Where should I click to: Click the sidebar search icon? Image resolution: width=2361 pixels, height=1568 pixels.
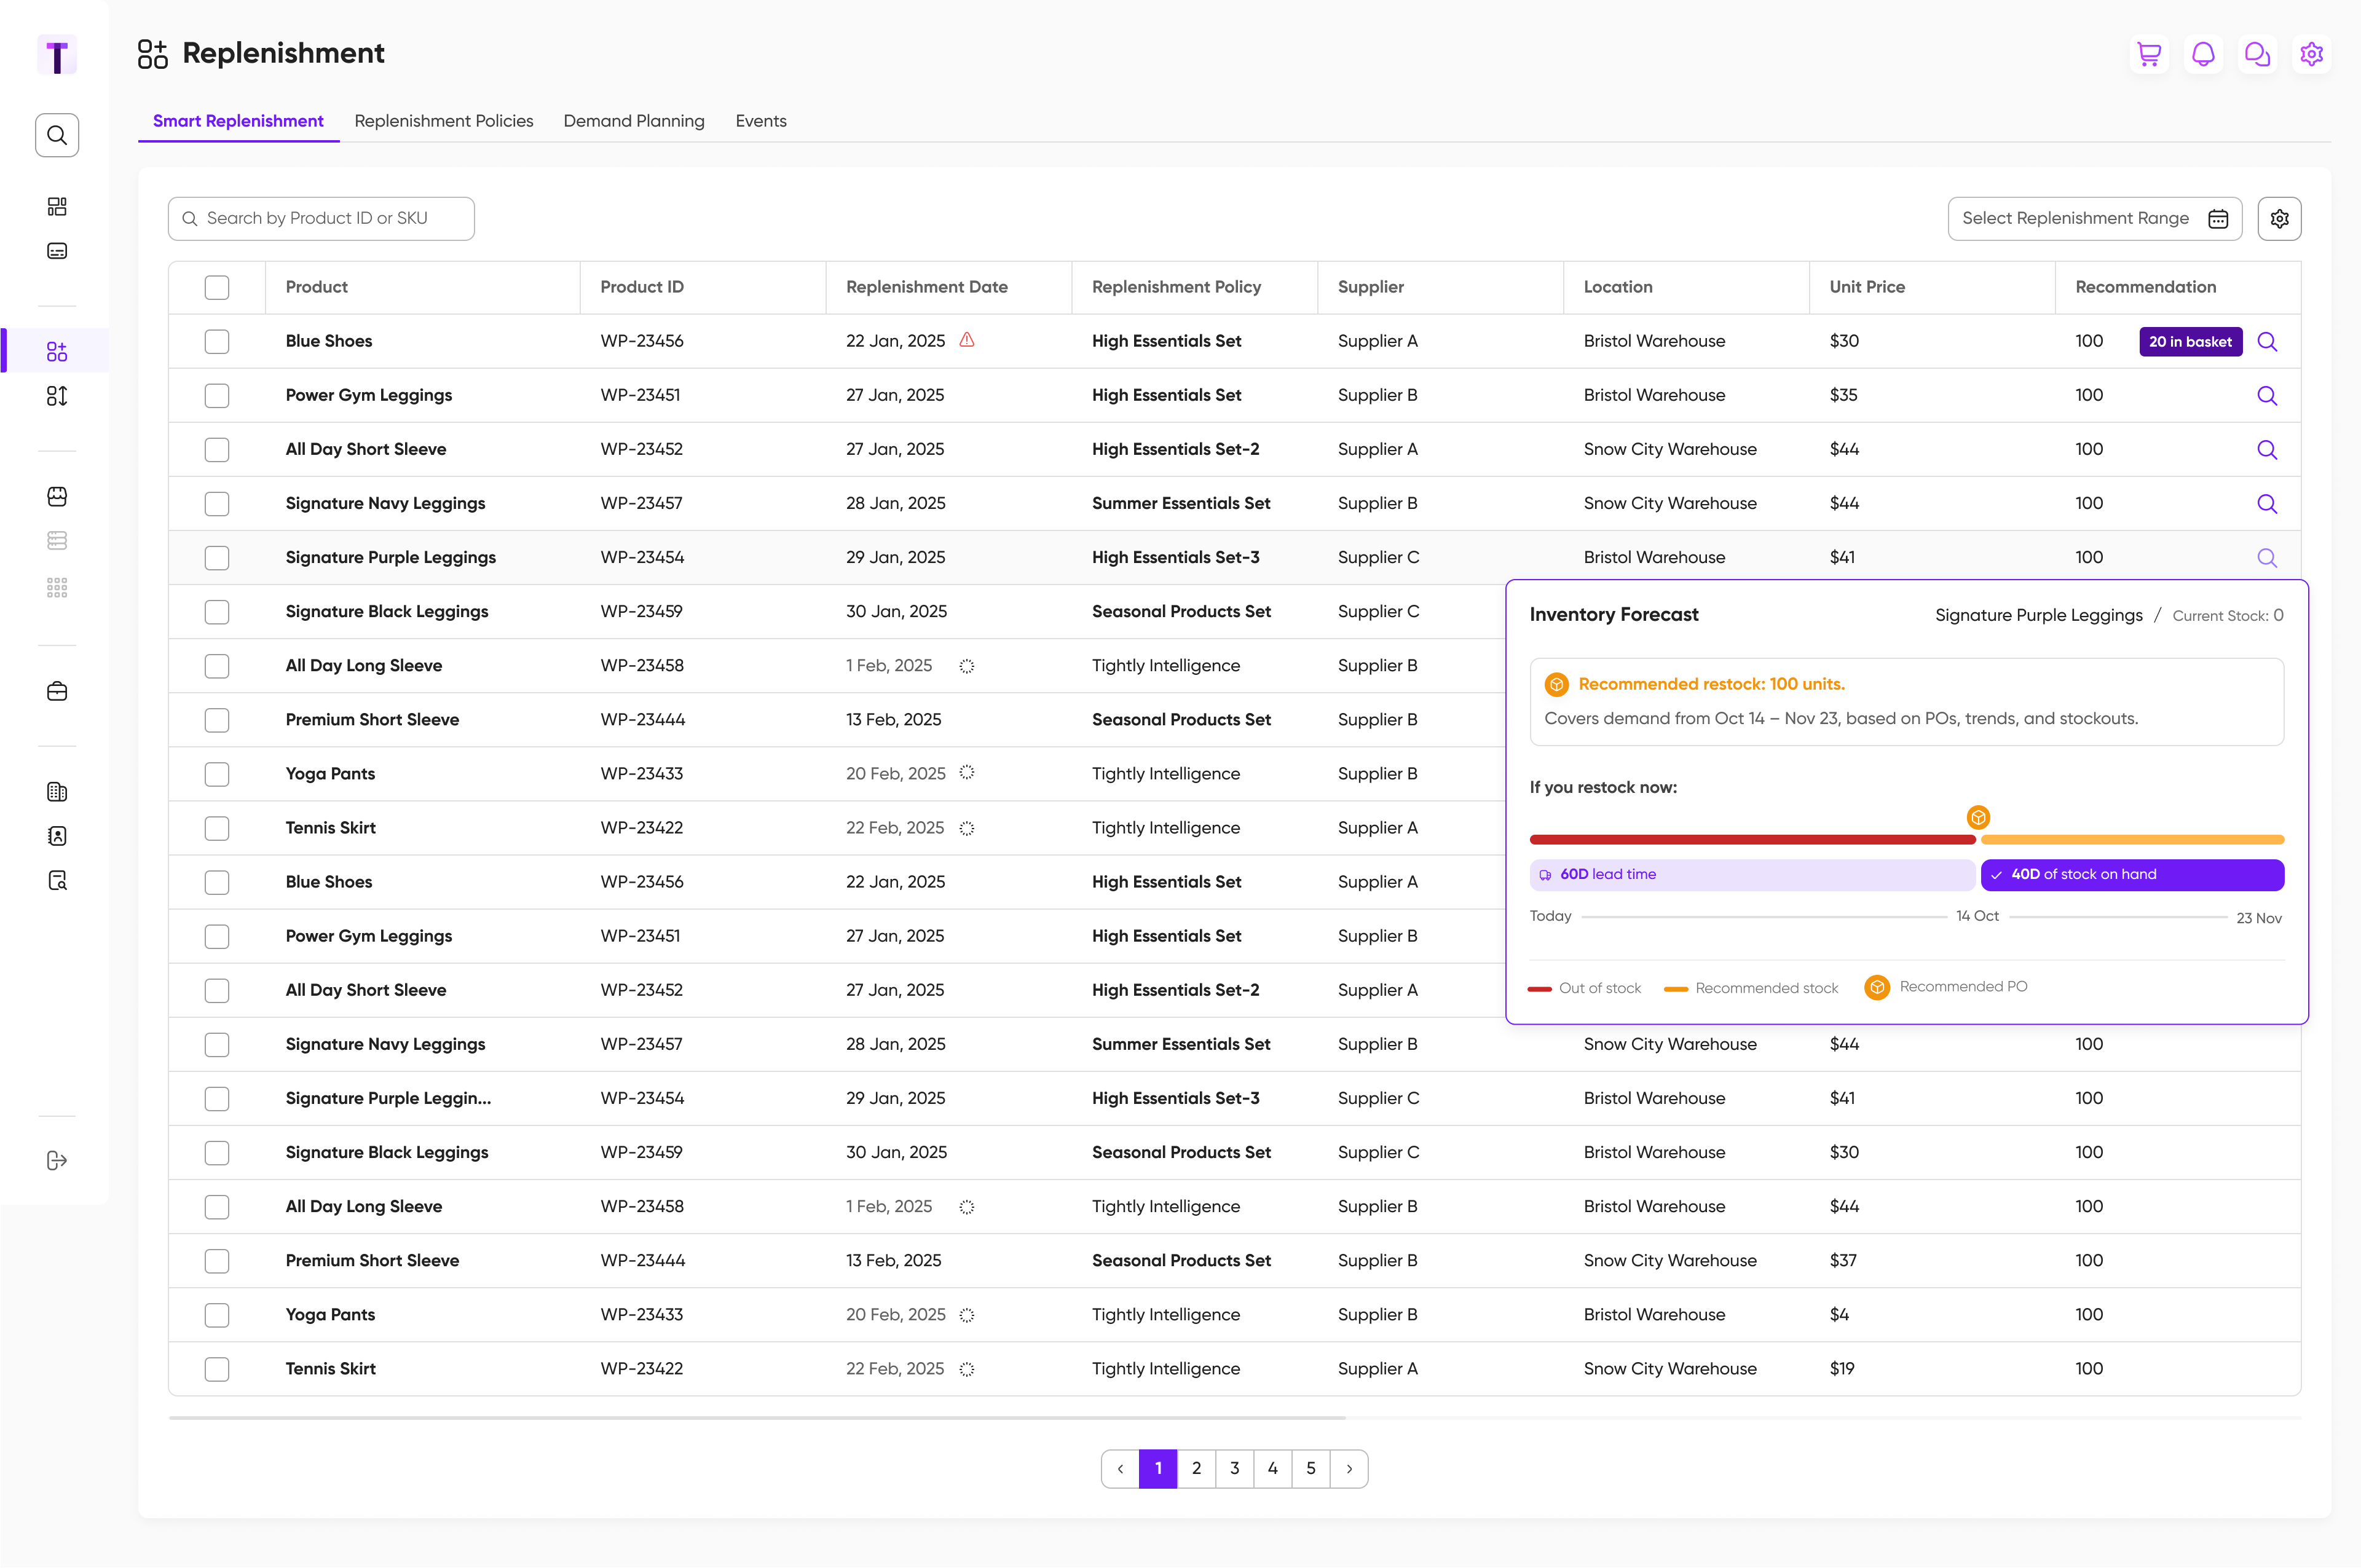[x=57, y=135]
